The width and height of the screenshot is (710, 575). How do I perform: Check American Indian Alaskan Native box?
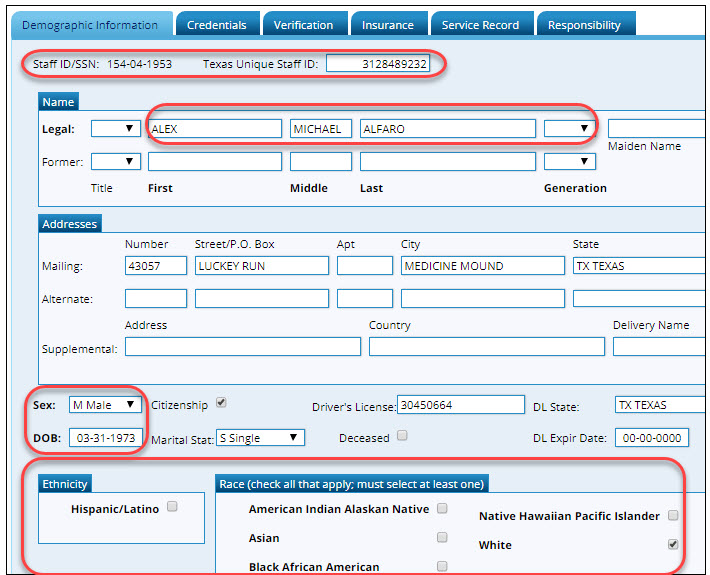[x=442, y=508]
